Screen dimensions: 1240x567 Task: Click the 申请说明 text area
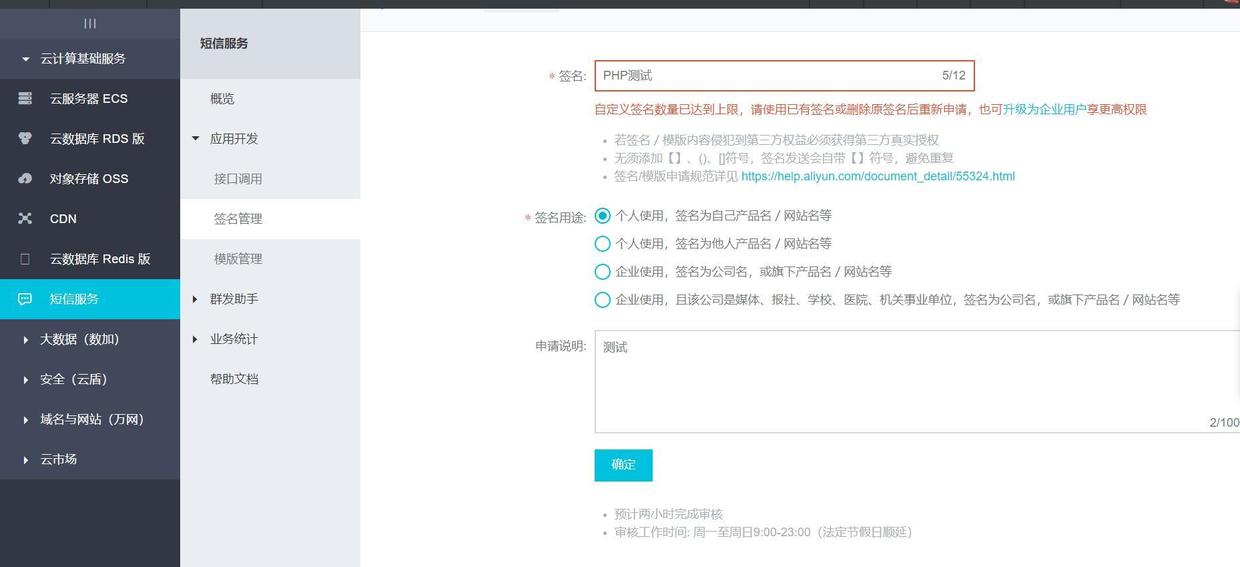918,381
